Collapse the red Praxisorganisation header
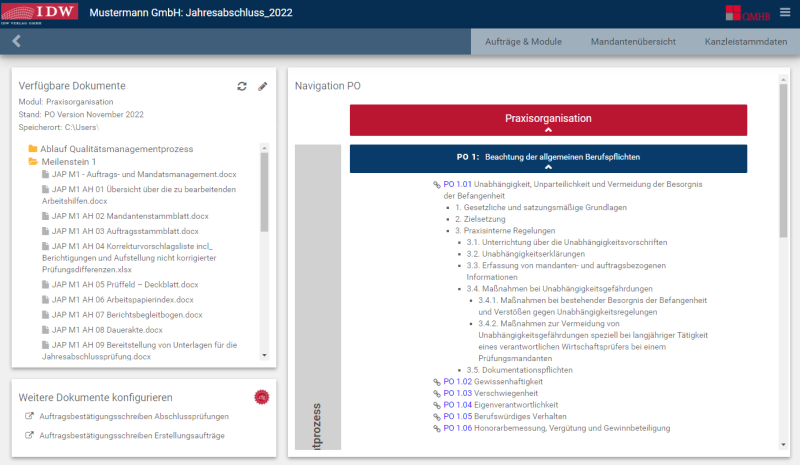Screen dimensions: 800x465 [548, 120]
